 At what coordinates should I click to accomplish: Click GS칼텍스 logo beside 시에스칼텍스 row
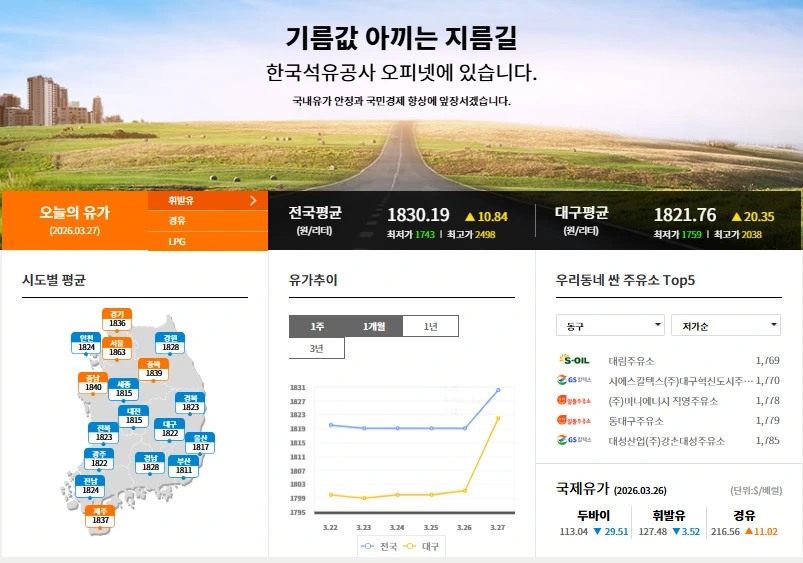click(574, 380)
